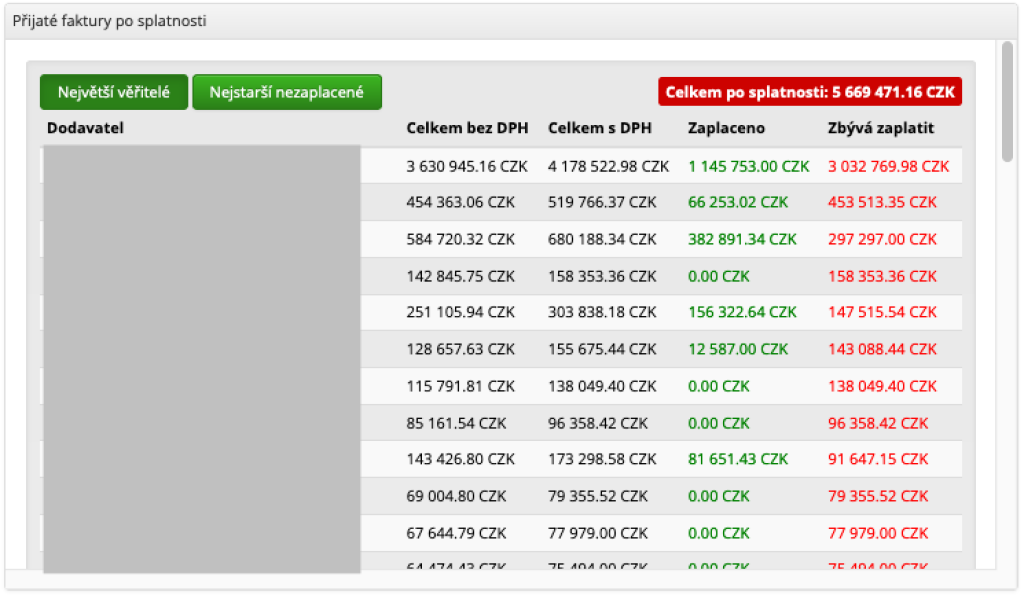Select the Celkem s DPH column header

(600, 128)
